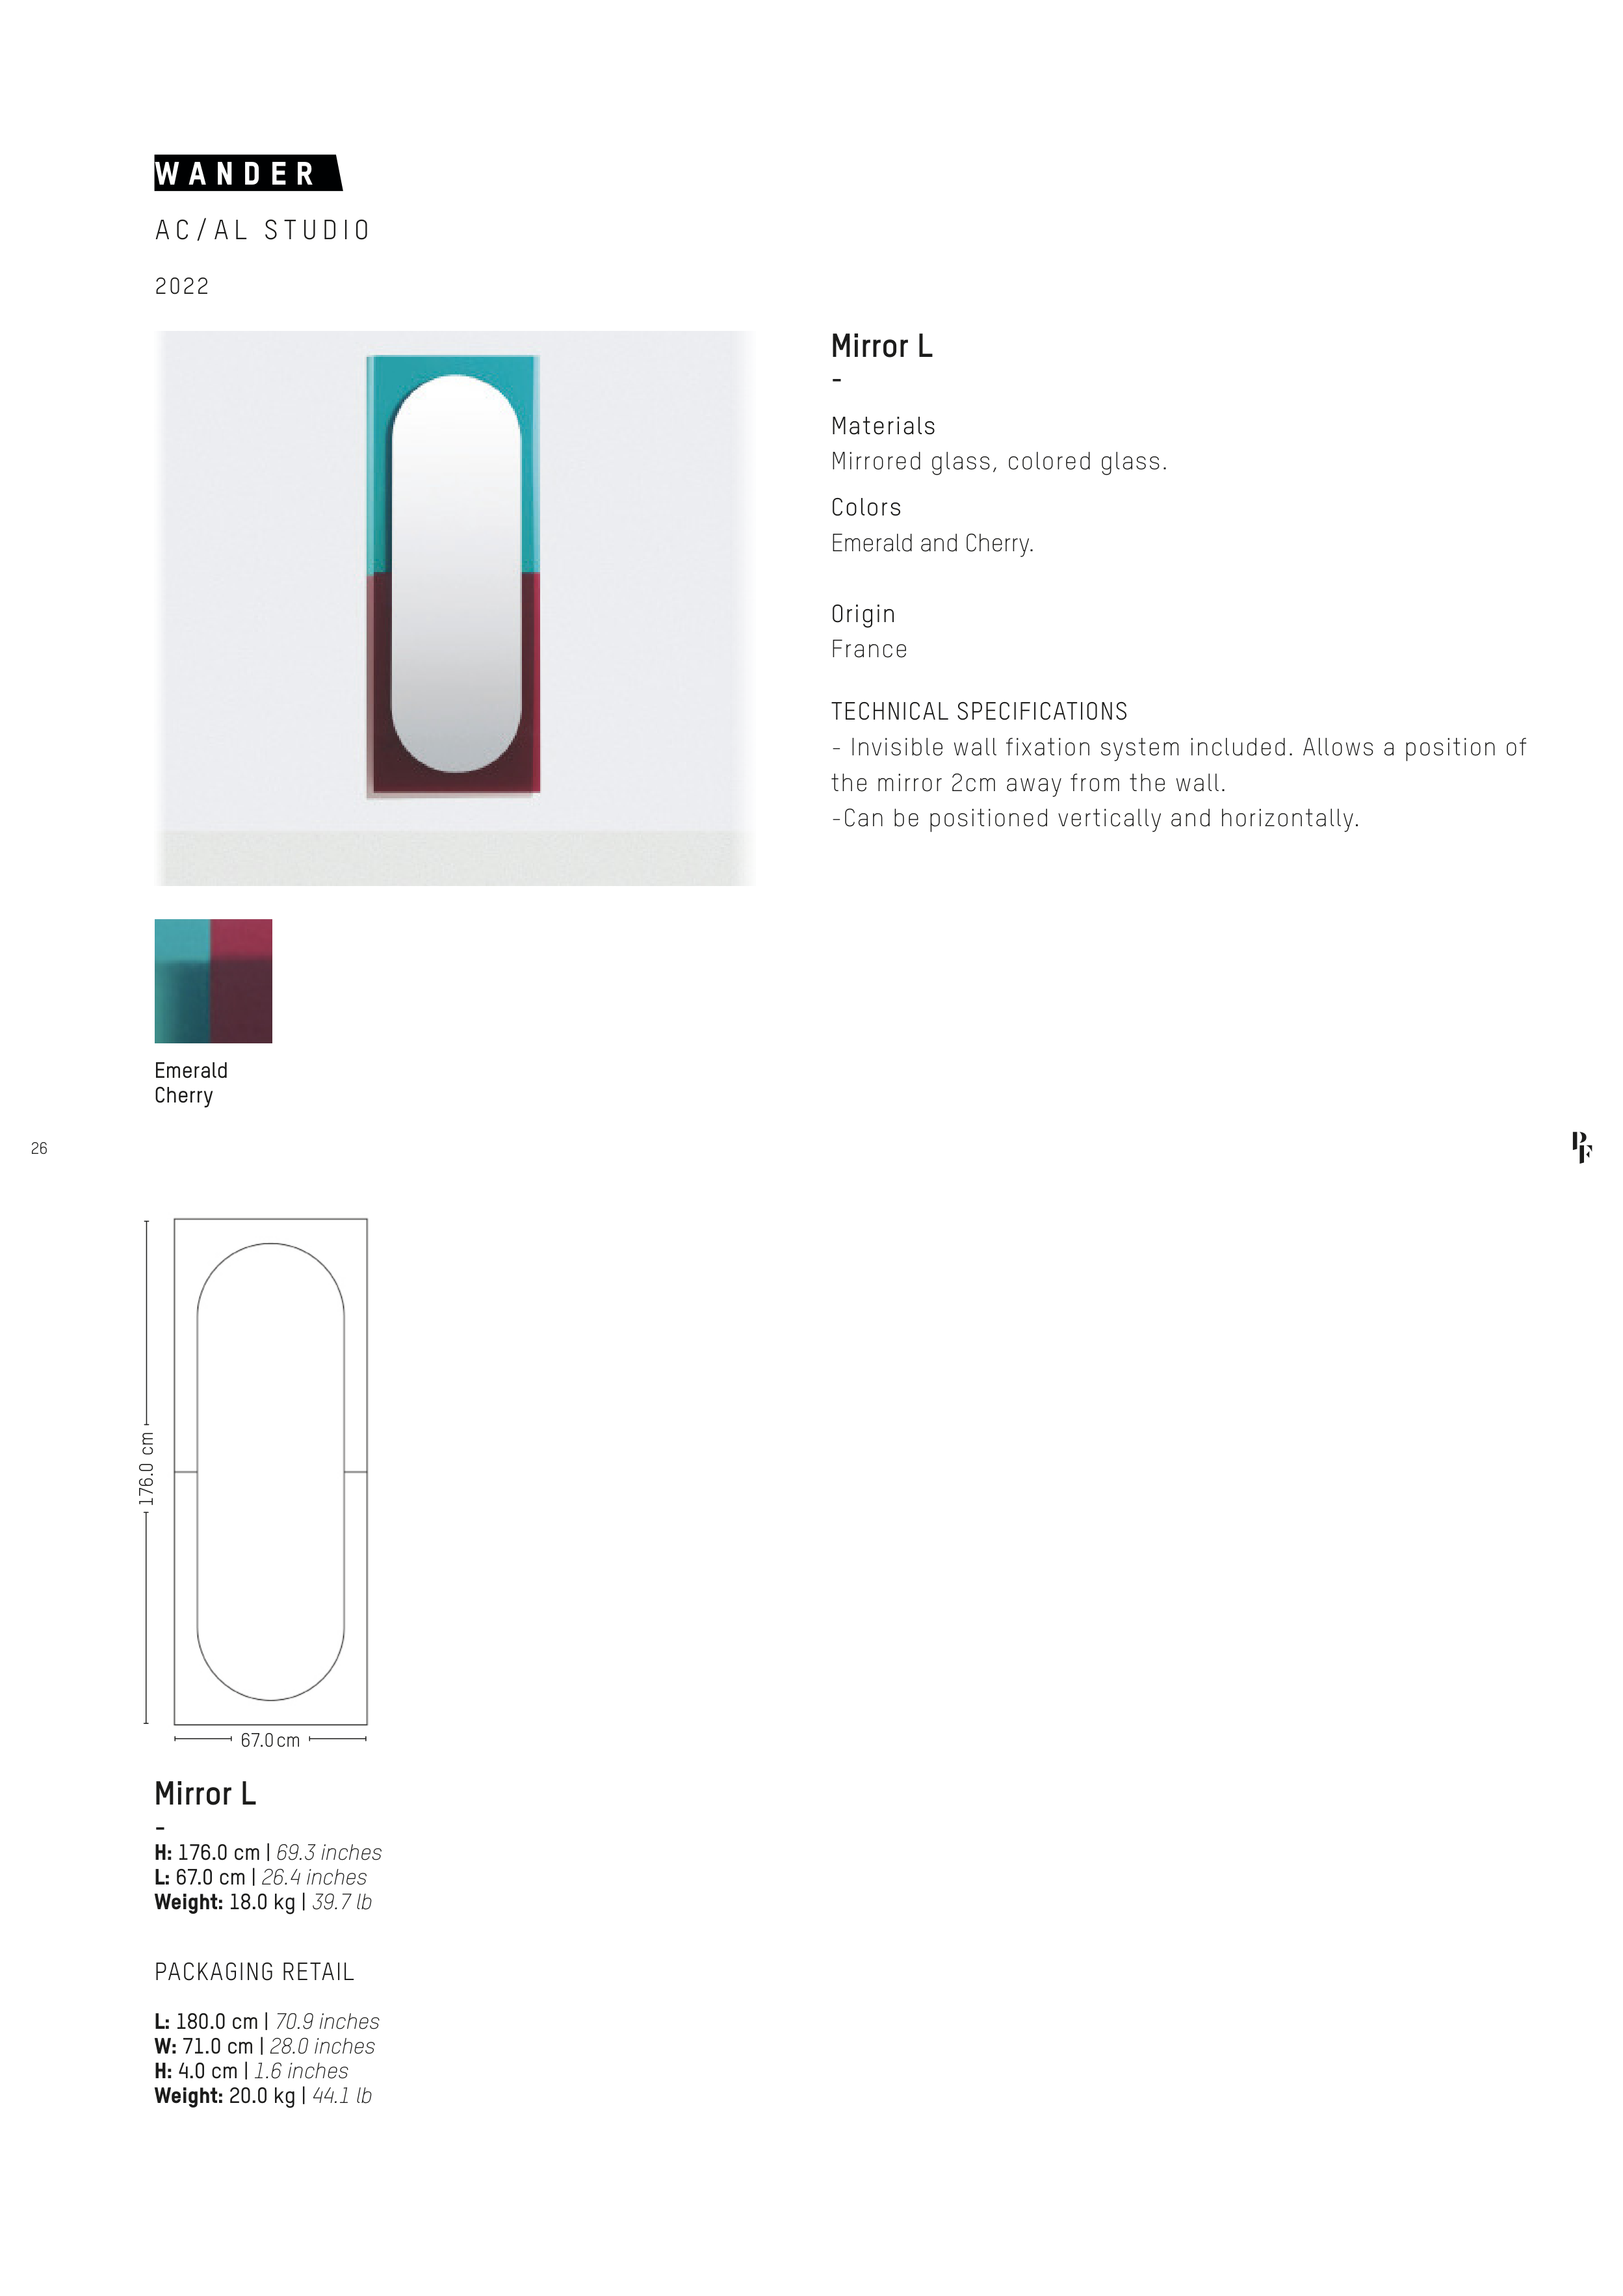Click the Colors section label
This screenshot has width=1623, height=2296.
[x=866, y=507]
